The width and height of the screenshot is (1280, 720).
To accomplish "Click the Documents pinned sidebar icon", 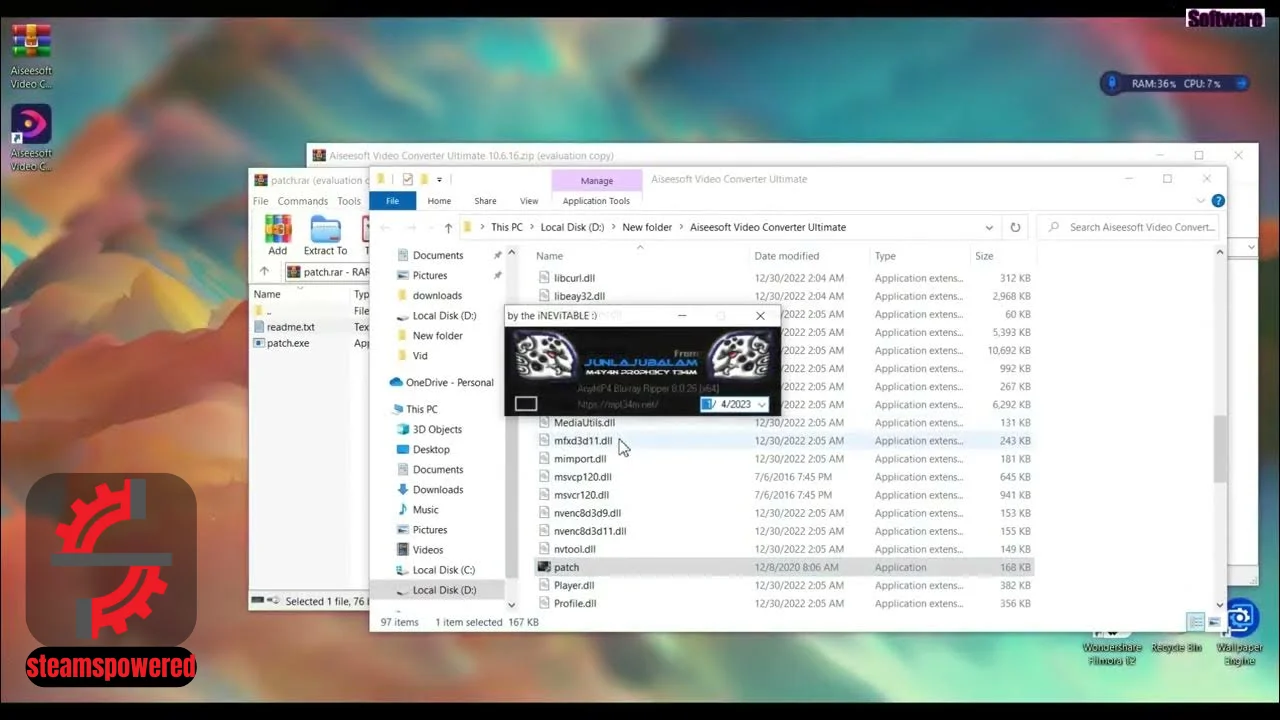I will click(x=402, y=255).
